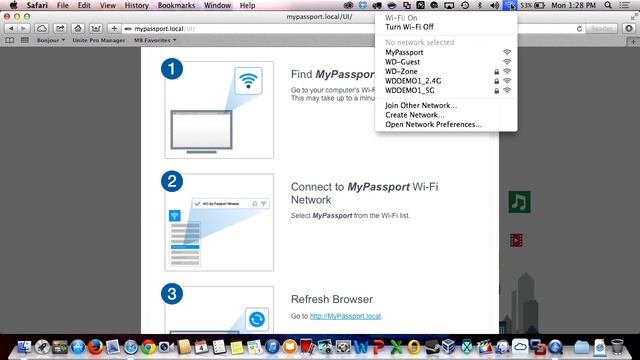Go back in Safari history
This screenshot has width=640, height=360.
pyautogui.click(x=11, y=29)
